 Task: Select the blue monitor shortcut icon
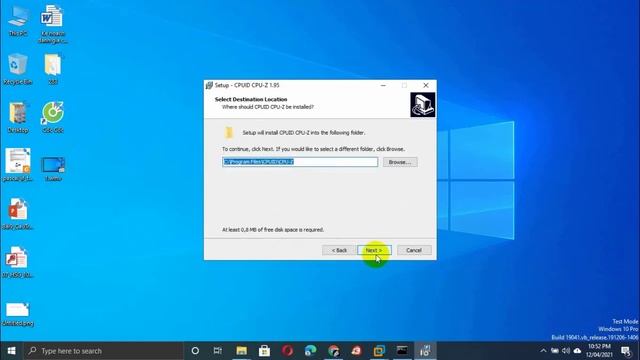tap(53, 169)
